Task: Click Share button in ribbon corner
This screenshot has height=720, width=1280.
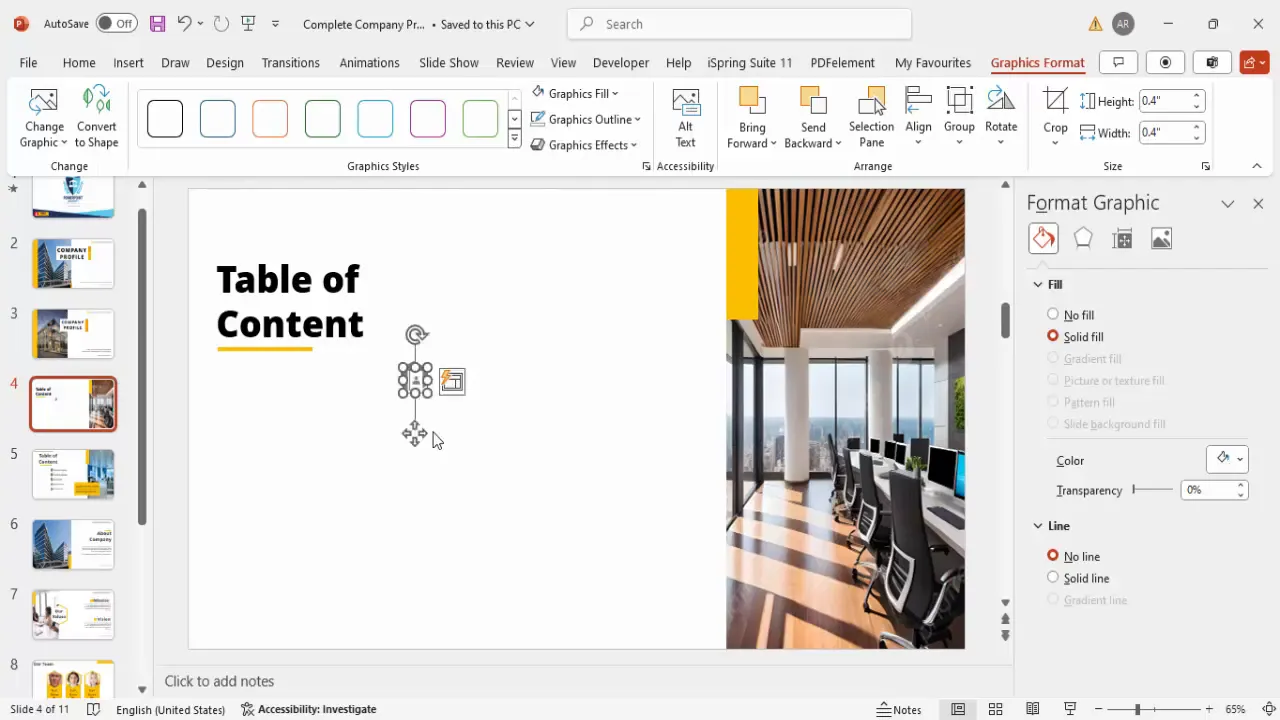Action: tap(1254, 62)
